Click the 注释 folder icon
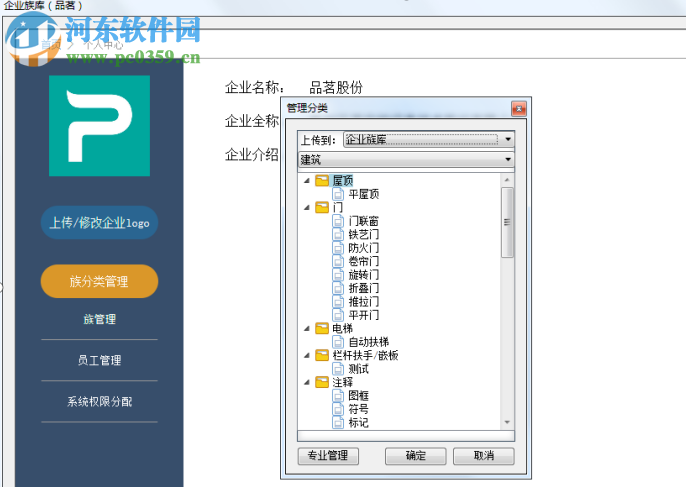 [322, 382]
